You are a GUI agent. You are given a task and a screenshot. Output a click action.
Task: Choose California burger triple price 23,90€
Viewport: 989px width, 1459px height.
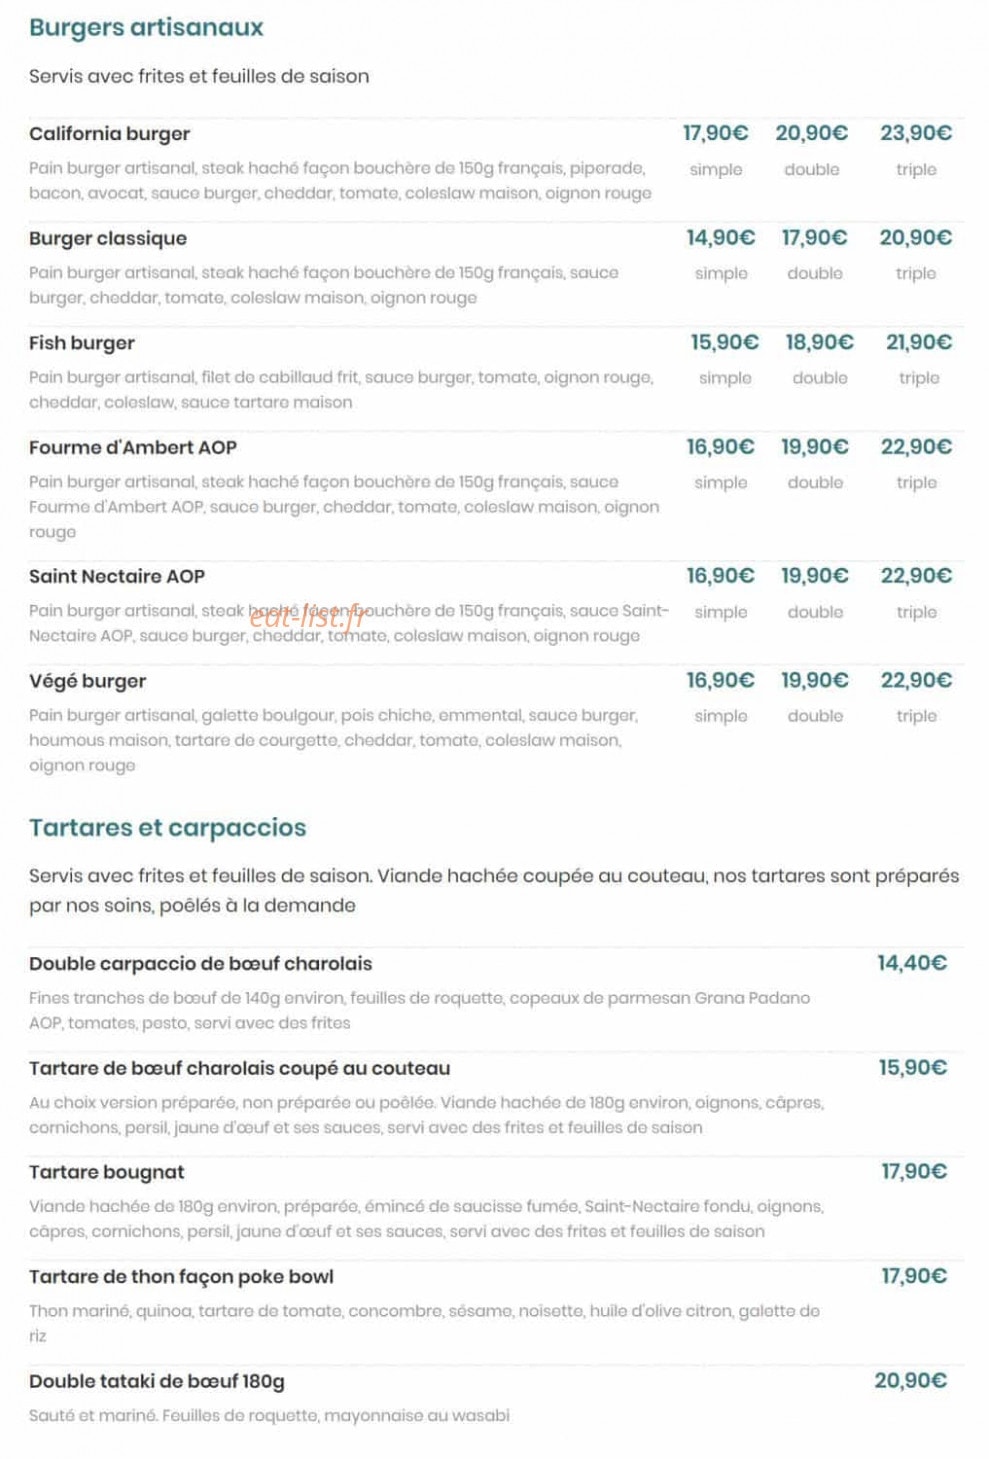[x=916, y=133]
